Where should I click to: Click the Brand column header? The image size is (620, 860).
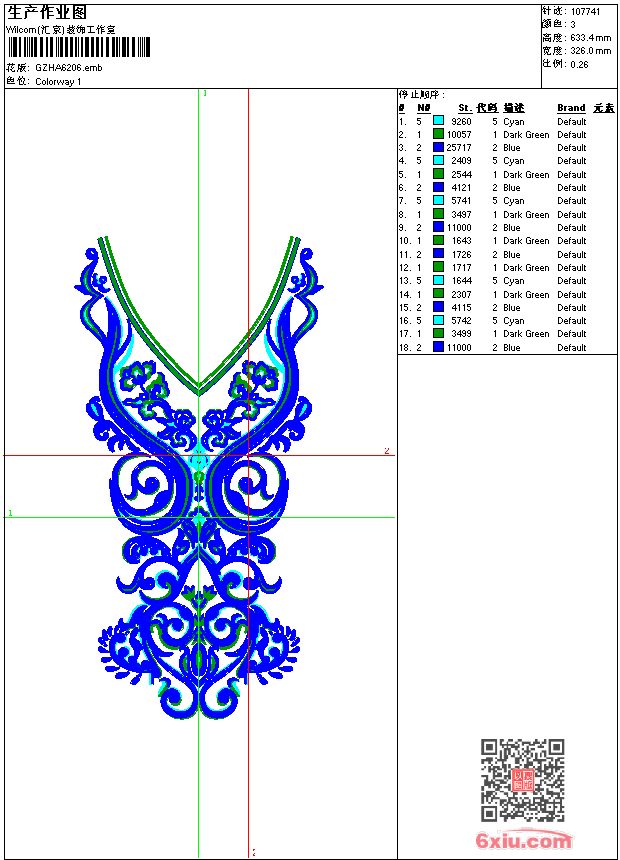click(571, 108)
